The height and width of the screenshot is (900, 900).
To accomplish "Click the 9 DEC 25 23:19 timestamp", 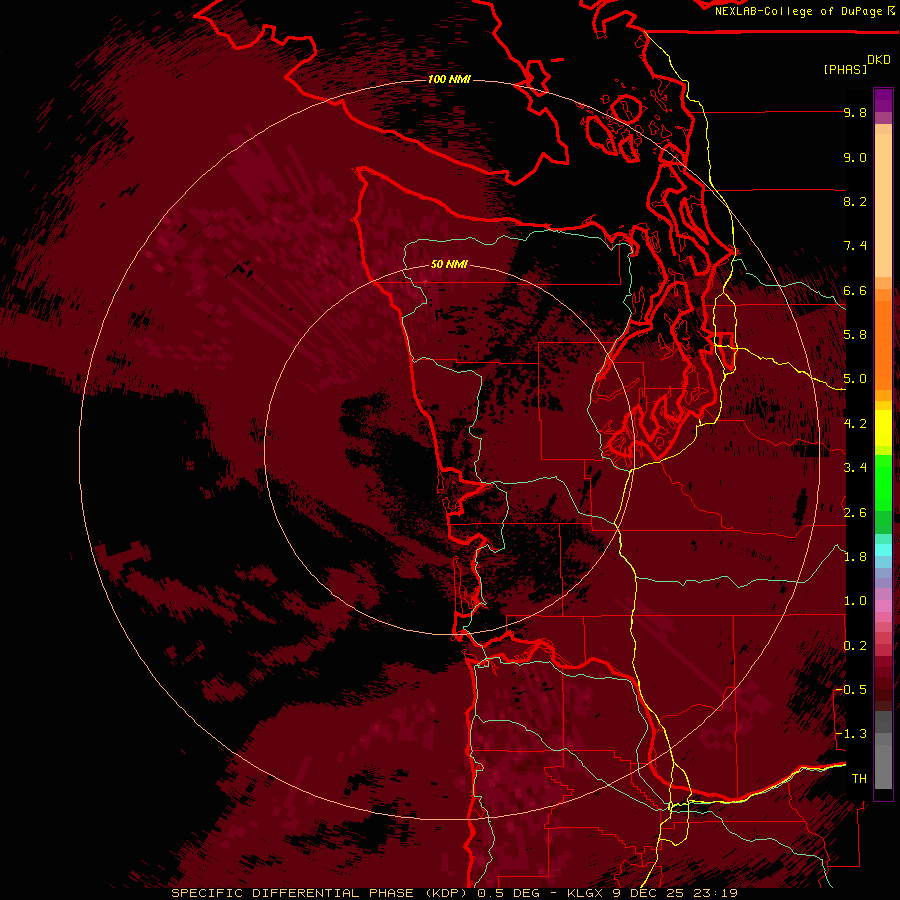I will point(675,893).
